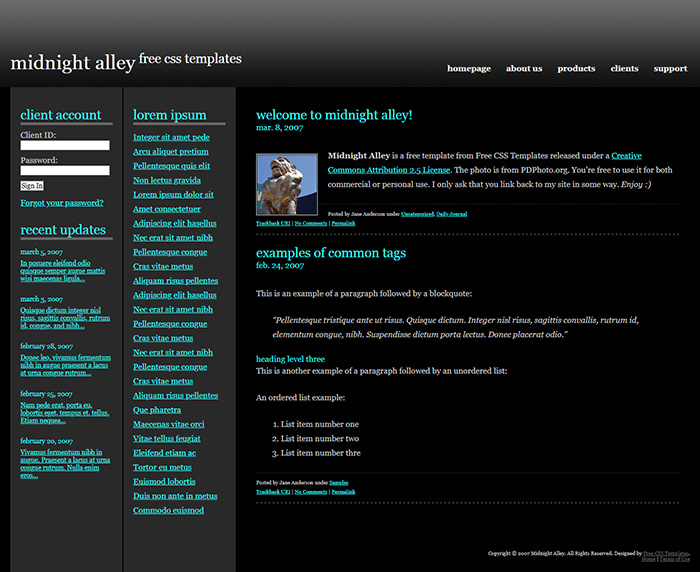This screenshot has height=572, width=700.
Task: Select the Amet consectetuer link
Action: (167, 209)
